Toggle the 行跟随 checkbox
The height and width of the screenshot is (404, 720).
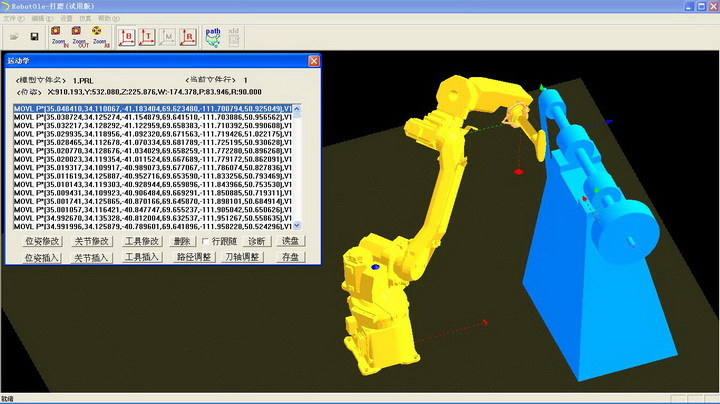206,241
